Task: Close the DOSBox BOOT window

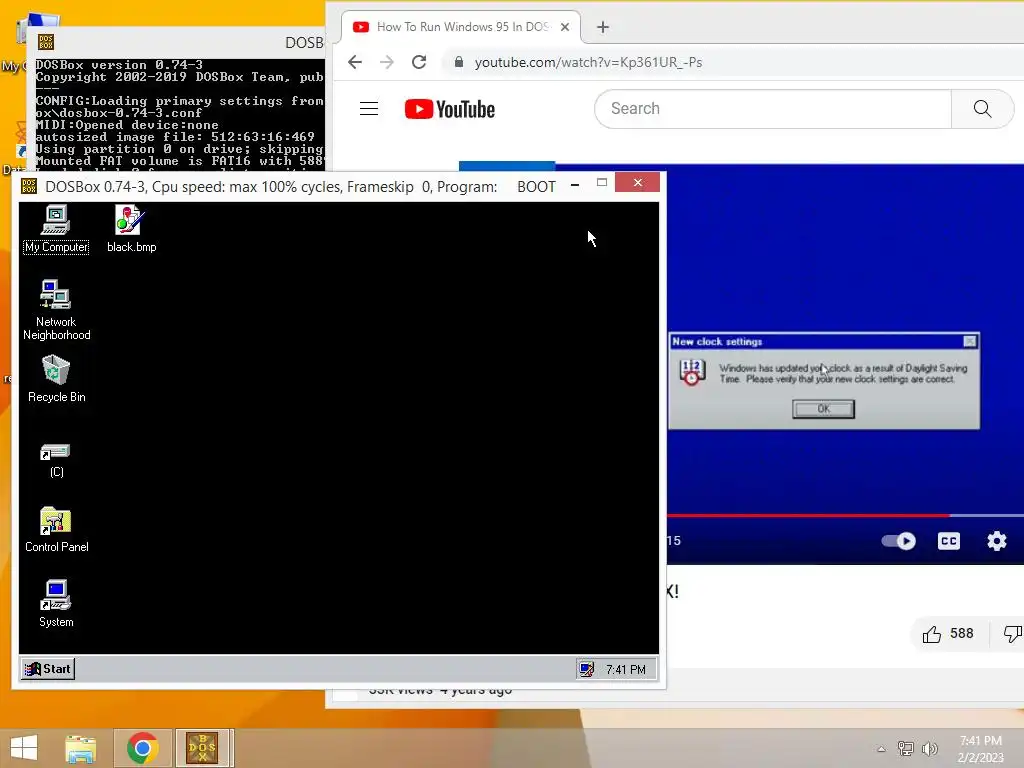Action: (x=637, y=183)
